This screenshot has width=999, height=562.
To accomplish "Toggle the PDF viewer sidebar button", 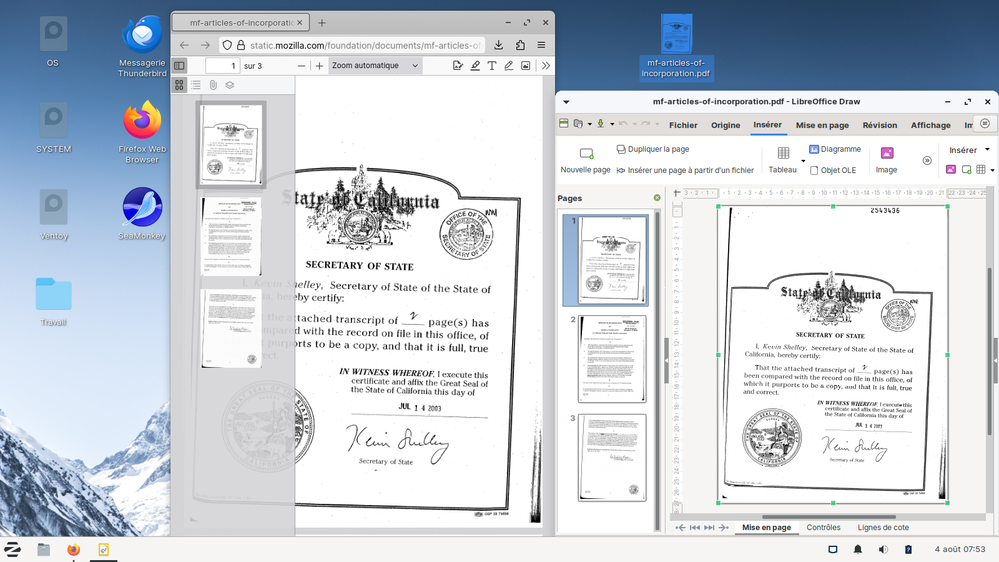I will (180, 66).
